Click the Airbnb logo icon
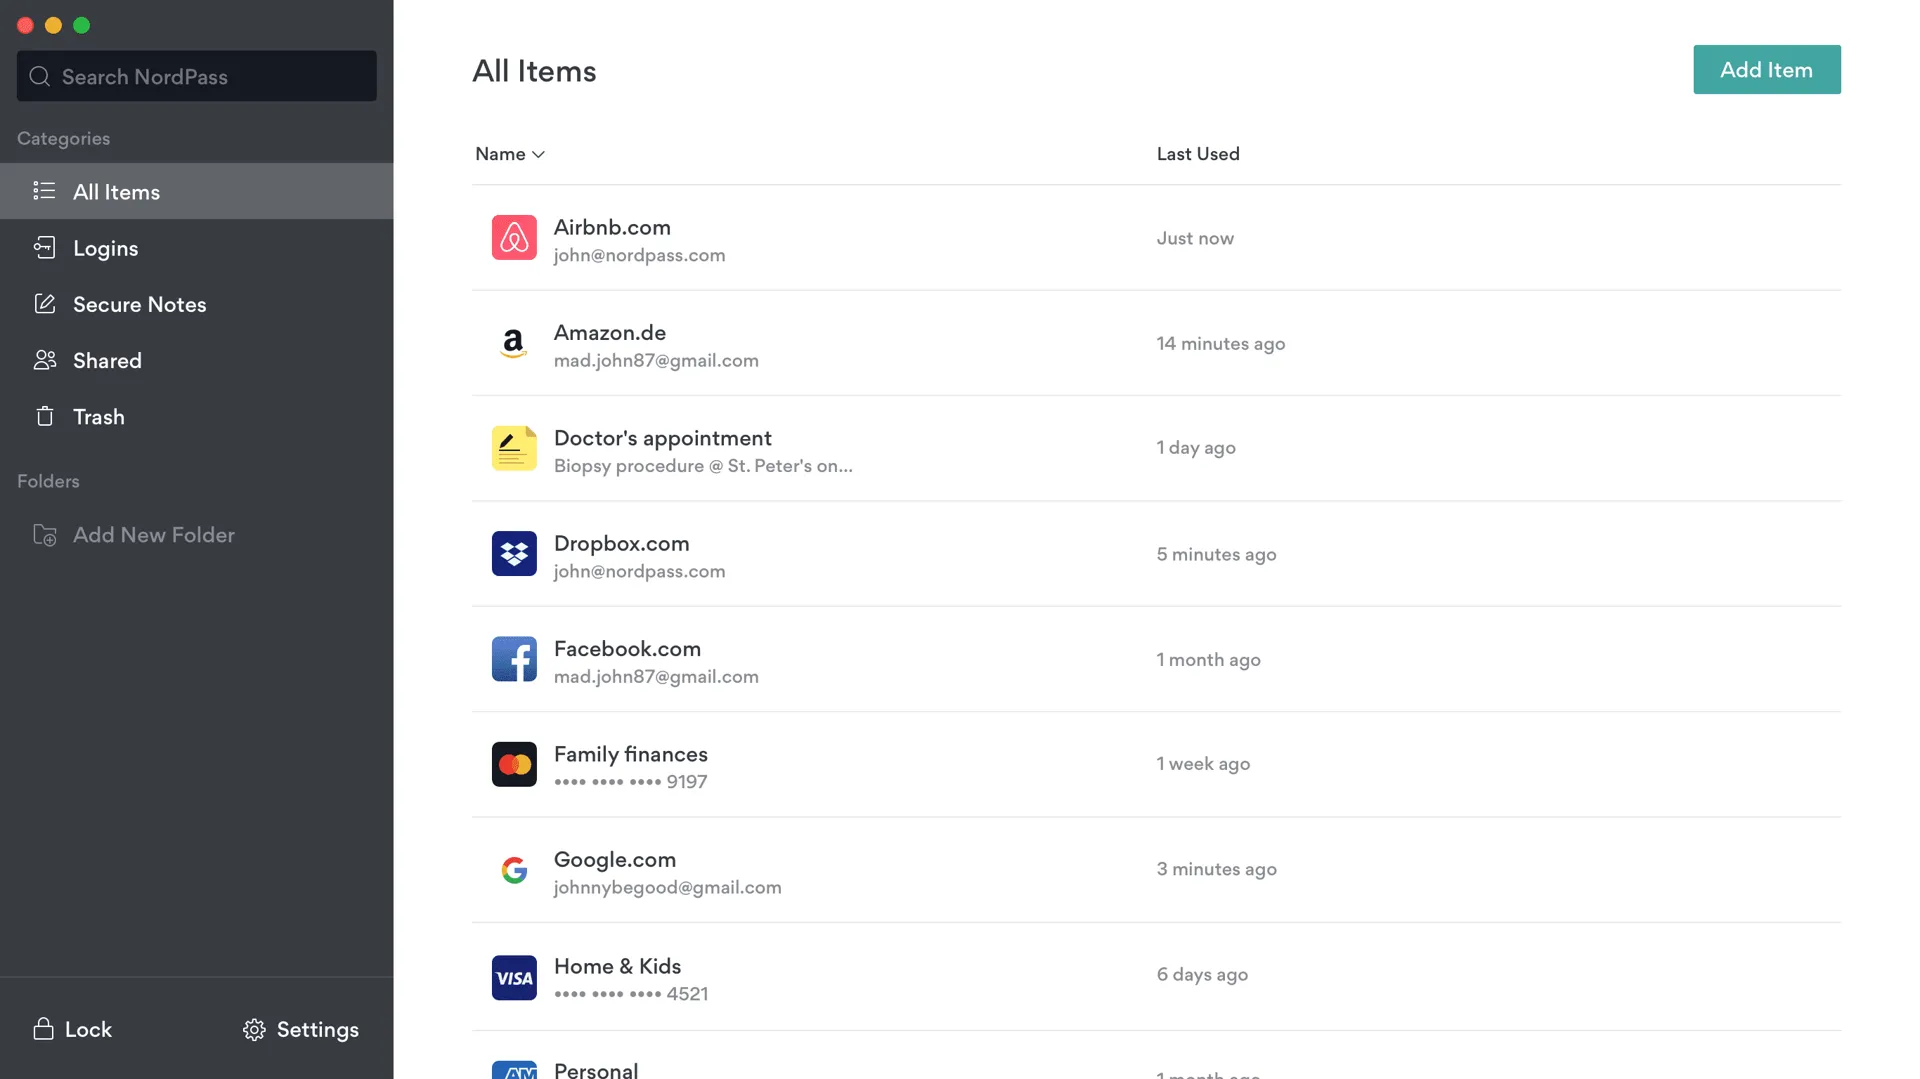Screen dimensions: 1920x1079 (514, 238)
